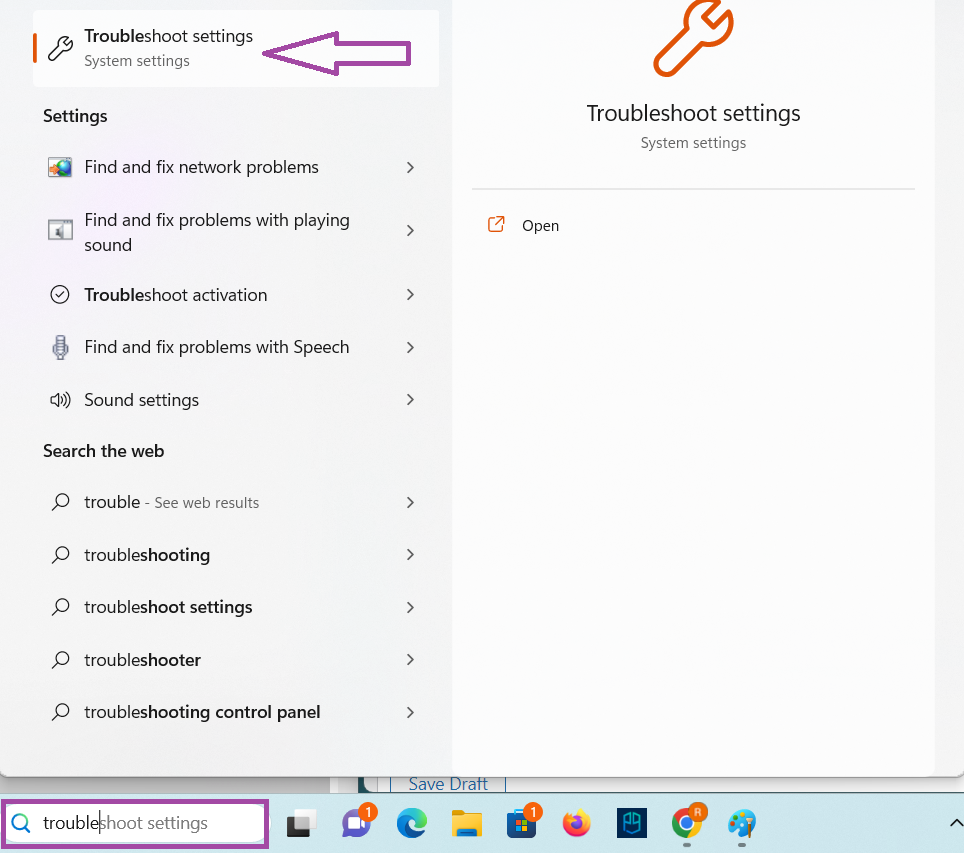Open the Chat app with notification badge

tap(358, 822)
